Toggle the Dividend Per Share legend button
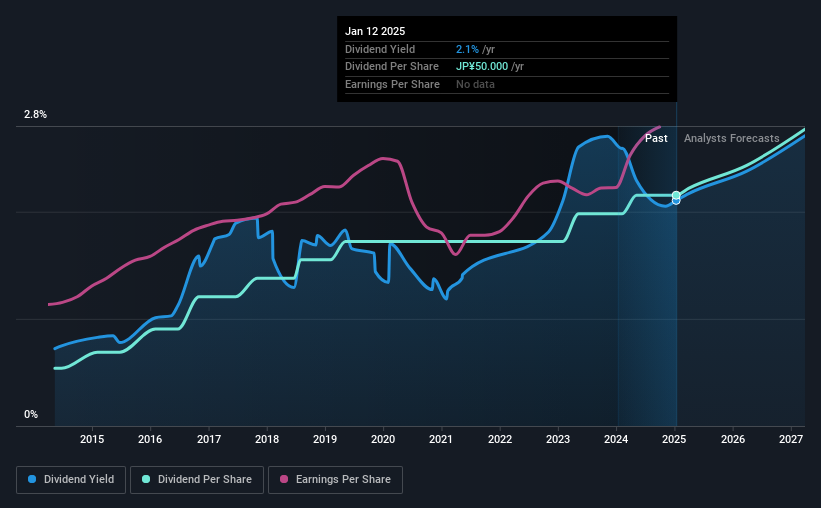The width and height of the screenshot is (821, 508). 197,480
